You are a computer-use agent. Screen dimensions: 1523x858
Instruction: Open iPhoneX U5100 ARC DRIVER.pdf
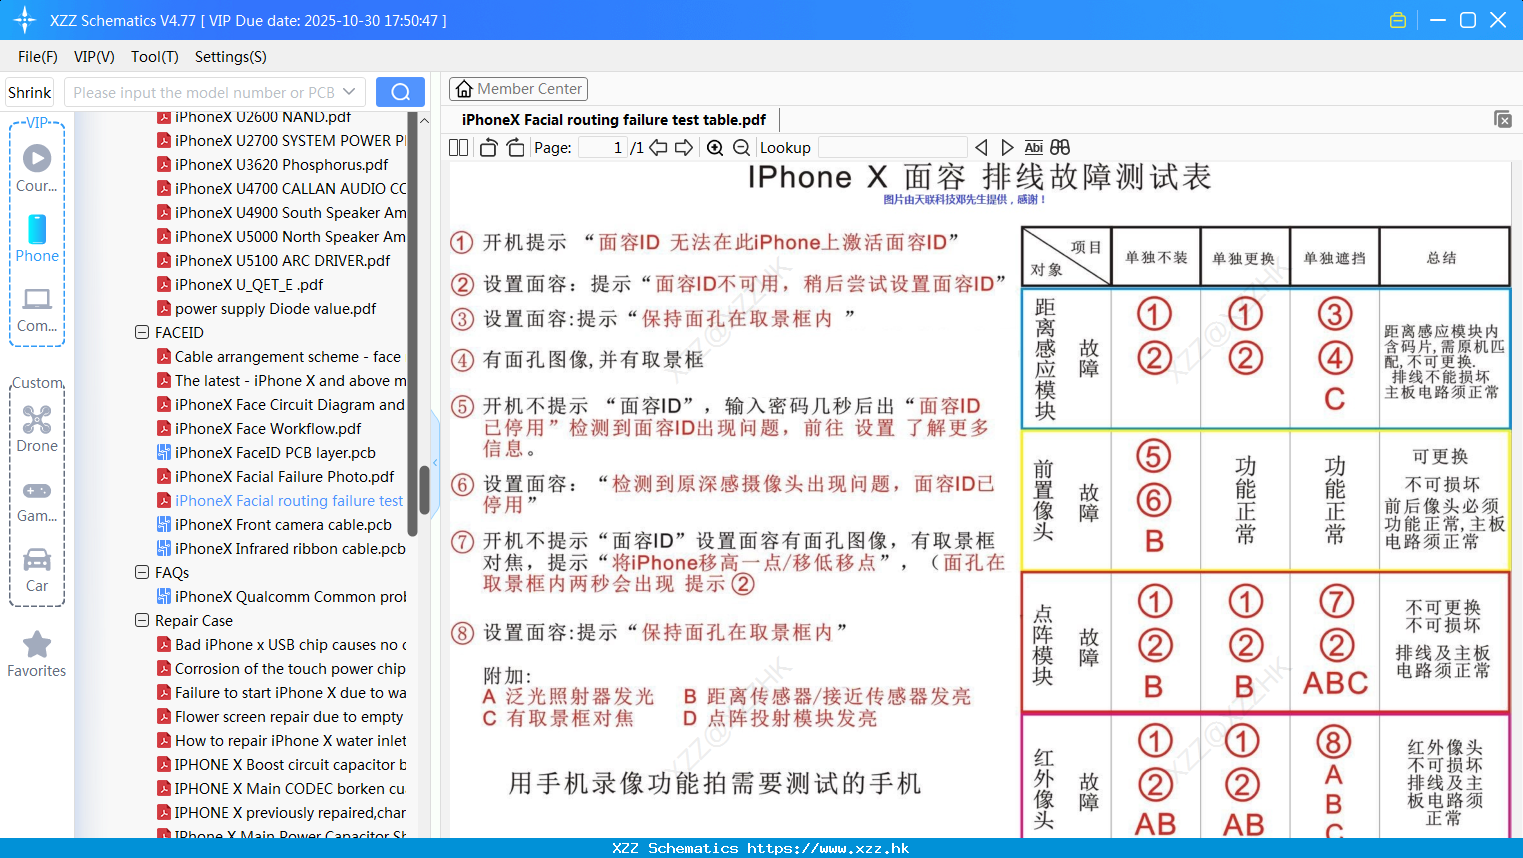[x=273, y=260]
